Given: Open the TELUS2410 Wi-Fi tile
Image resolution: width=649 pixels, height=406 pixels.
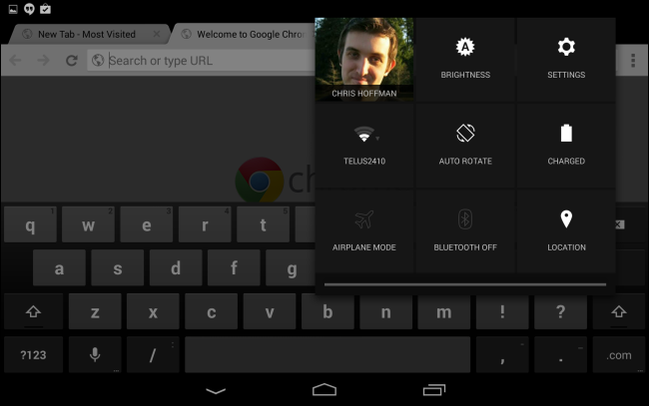Looking at the screenshot, I should click(x=364, y=146).
